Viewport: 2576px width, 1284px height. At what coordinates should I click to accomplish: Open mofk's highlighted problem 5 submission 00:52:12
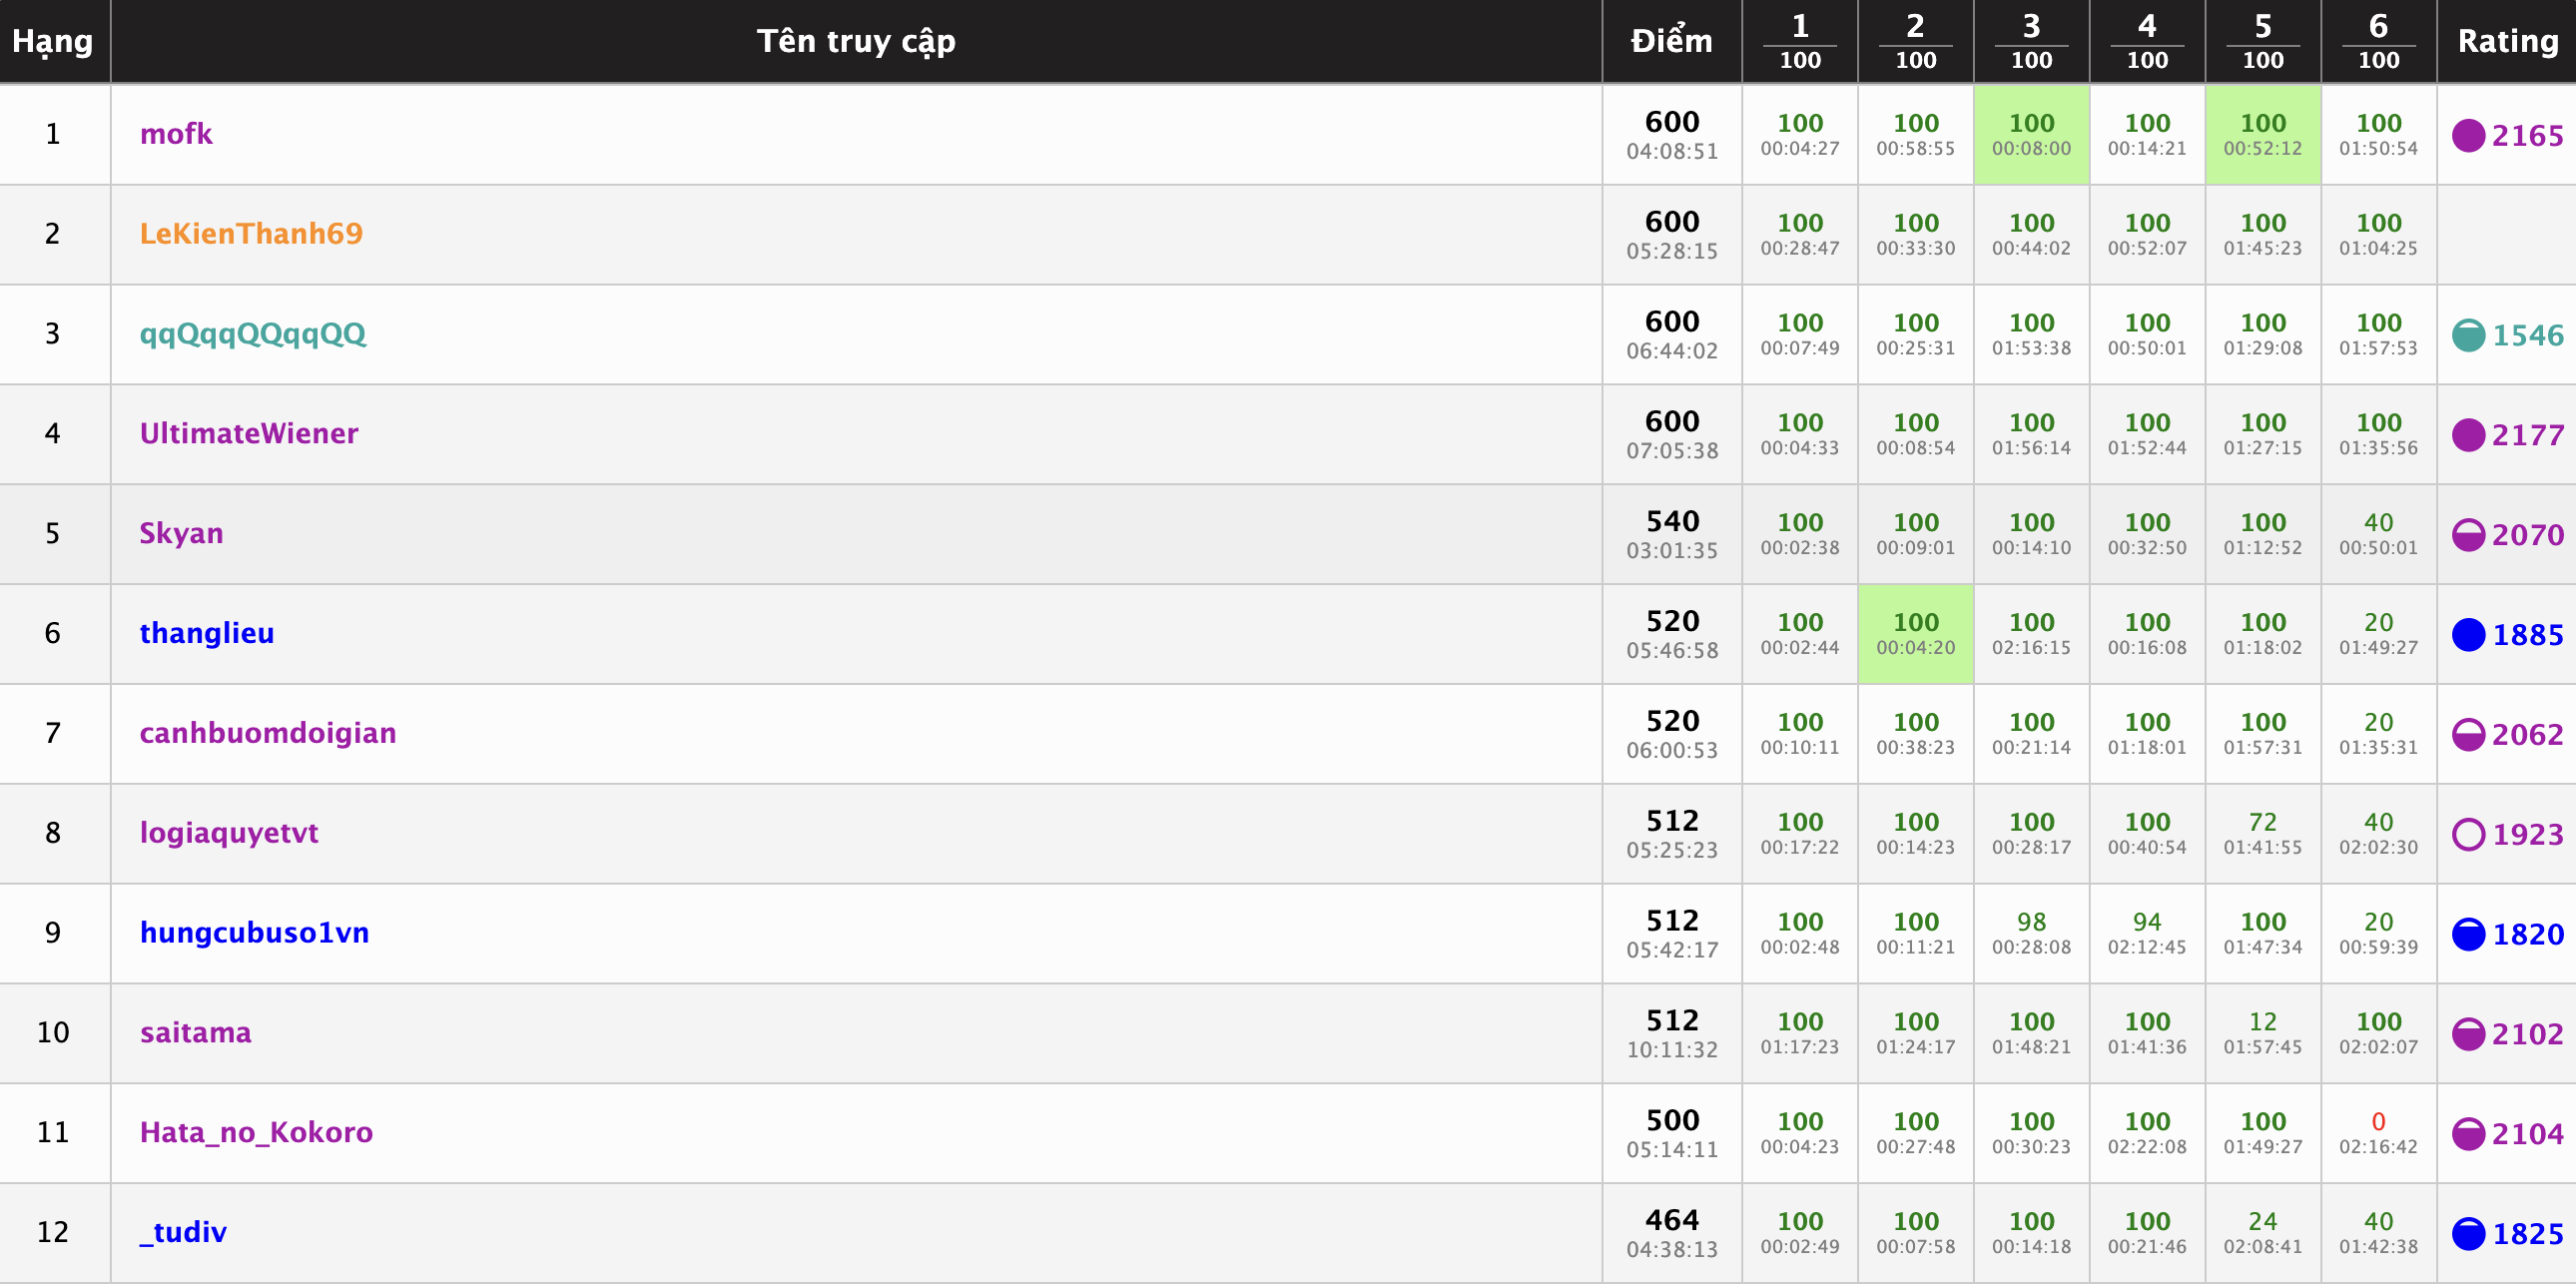click(x=2263, y=135)
